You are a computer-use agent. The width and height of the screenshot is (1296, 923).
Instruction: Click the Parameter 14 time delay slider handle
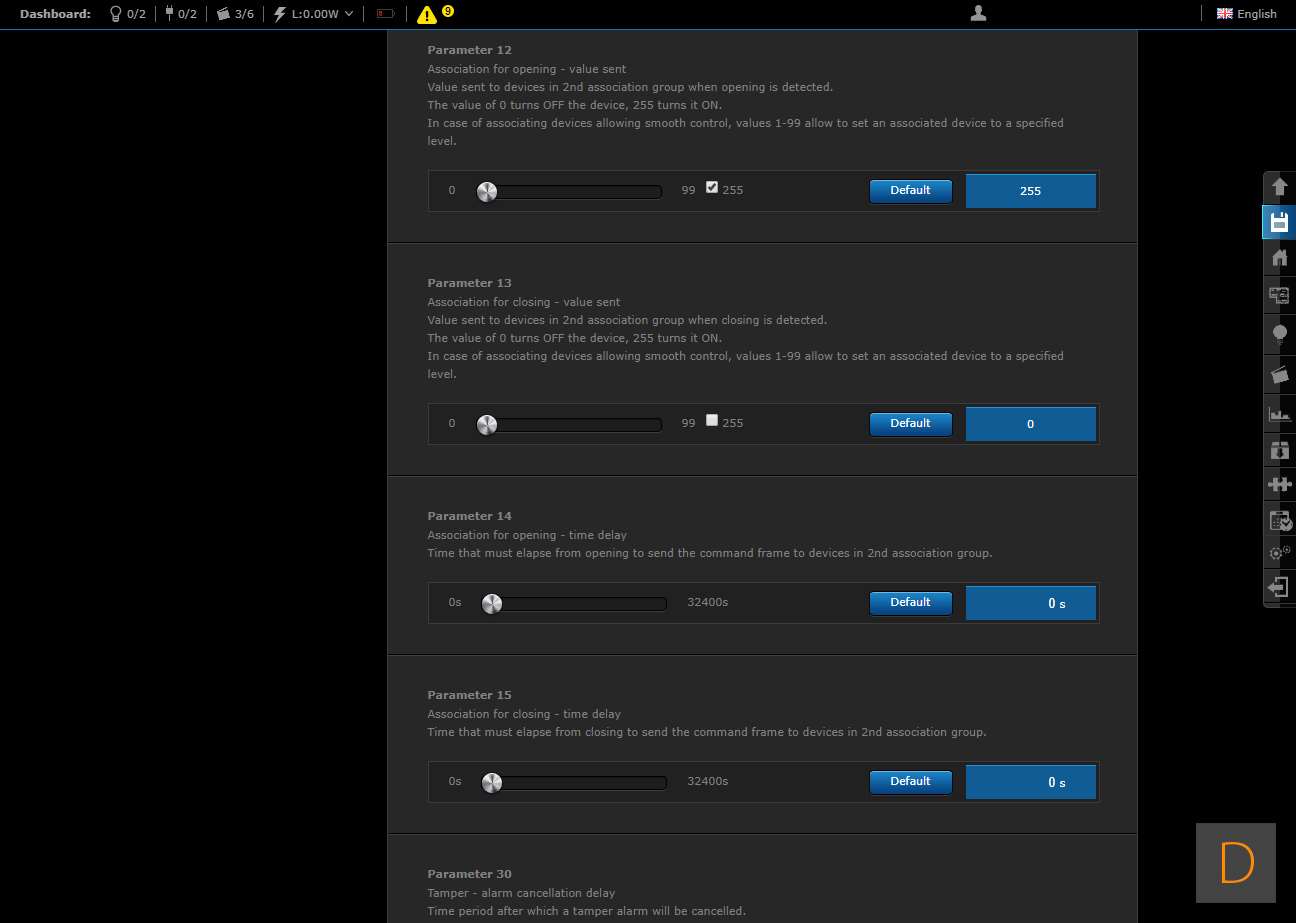(491, 603)
